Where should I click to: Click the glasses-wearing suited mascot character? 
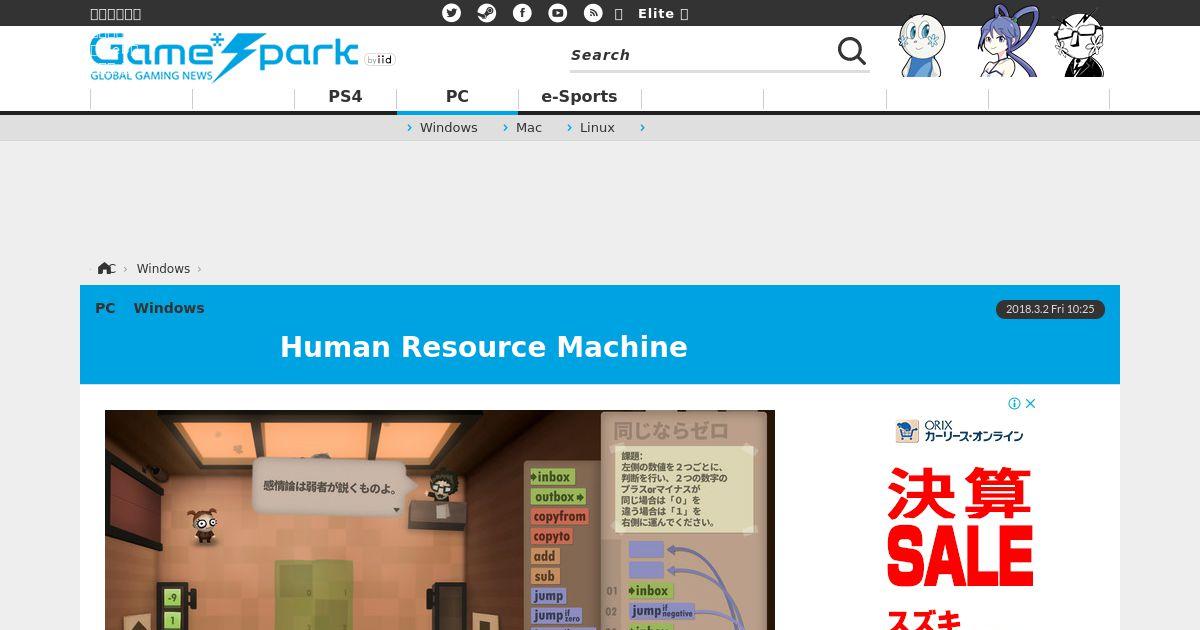click(1080, 44)
